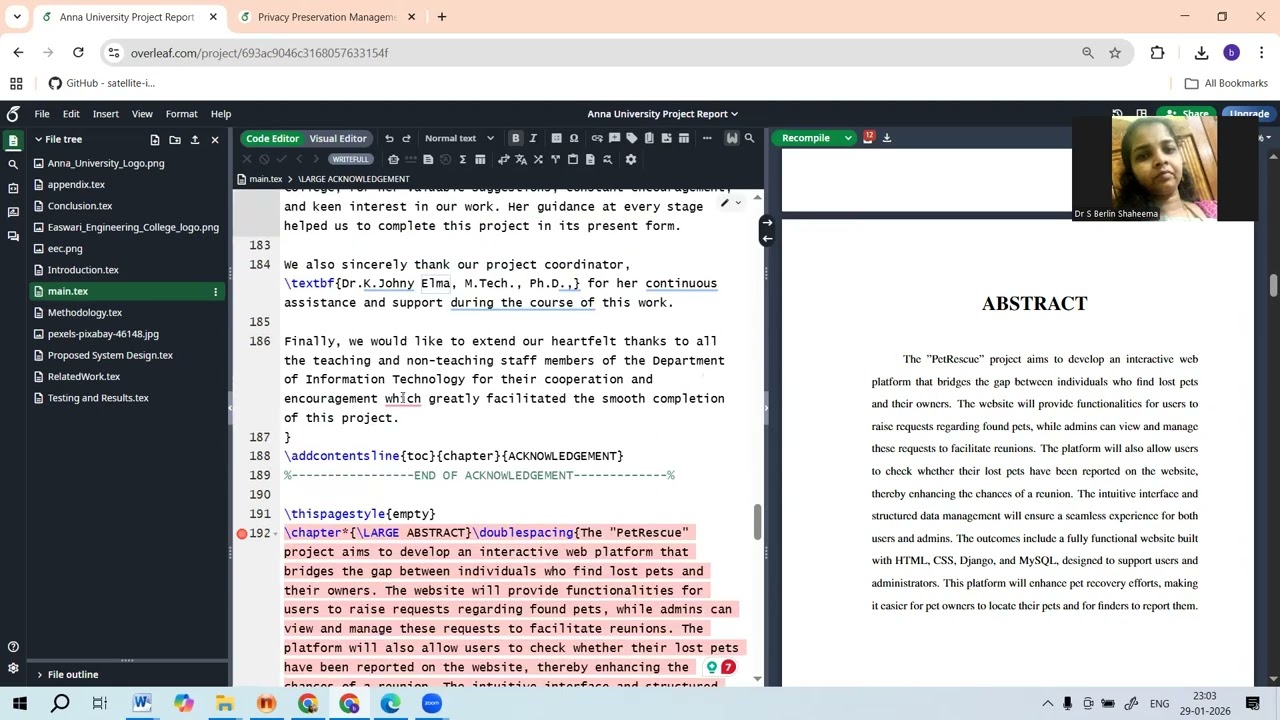Open the Word app in taskbar
This screenshot has width=1280, height=720.
click(142, 704)
